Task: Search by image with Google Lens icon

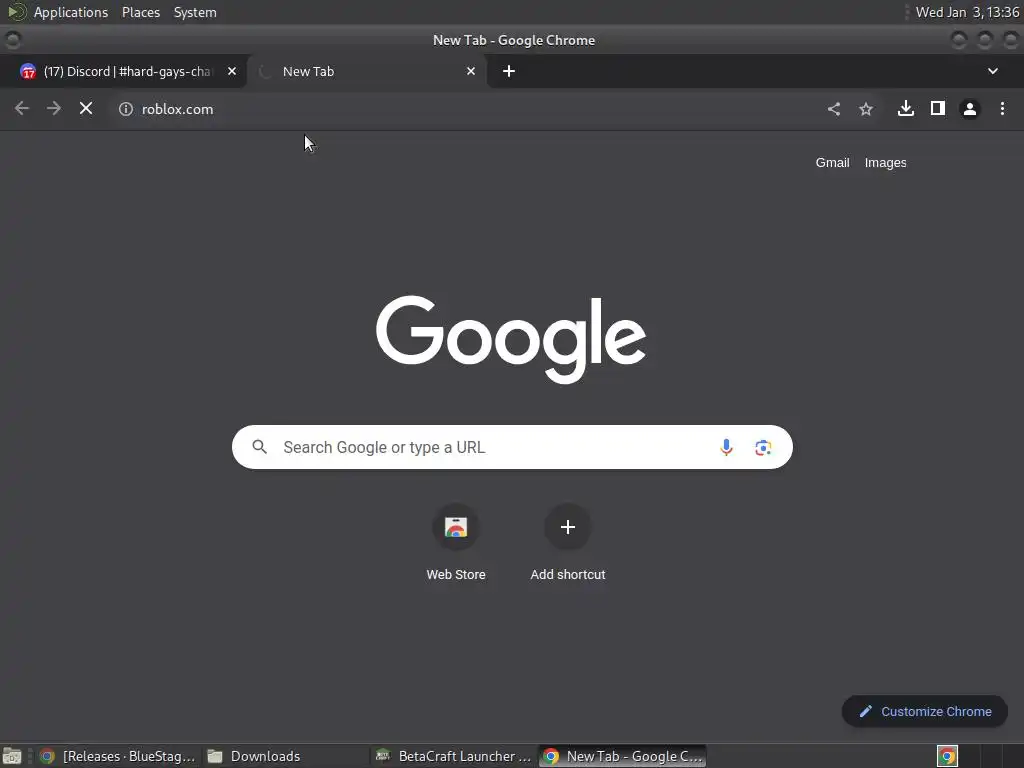Action: (763, 447)
